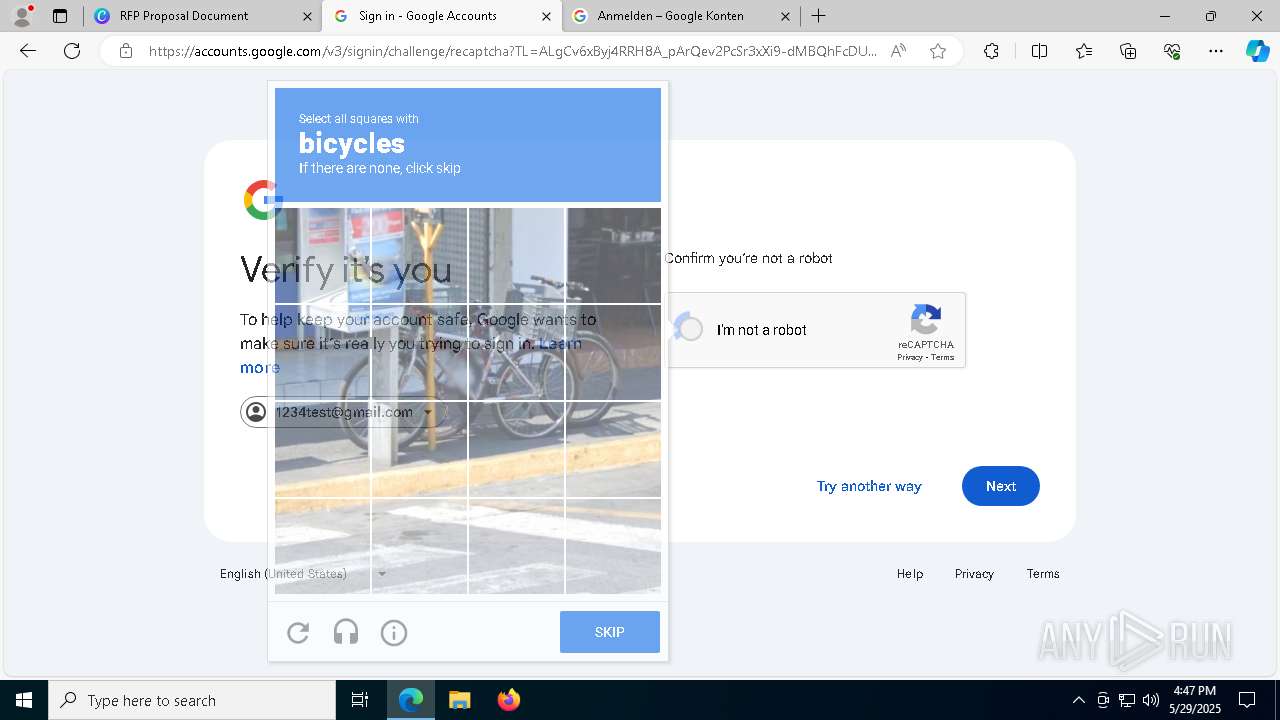Open Collections panel
Viewport: 1280px width, 720px height.
[x=1128, y=51]
